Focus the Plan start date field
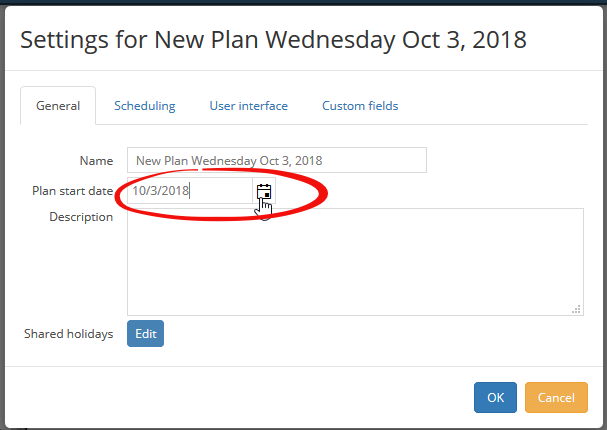This screenshot has height=430, width=607. point(190,191)
